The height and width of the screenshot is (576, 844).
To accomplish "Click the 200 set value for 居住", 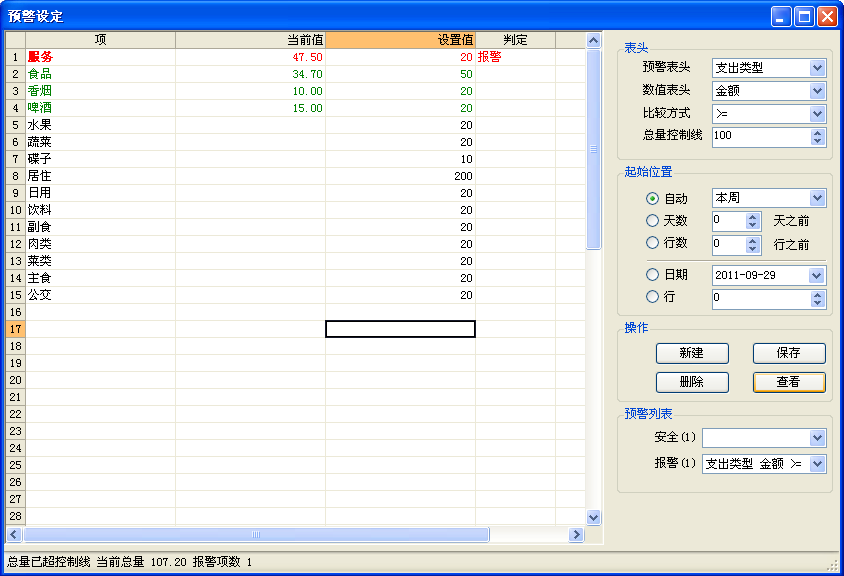I will point(400,176).
